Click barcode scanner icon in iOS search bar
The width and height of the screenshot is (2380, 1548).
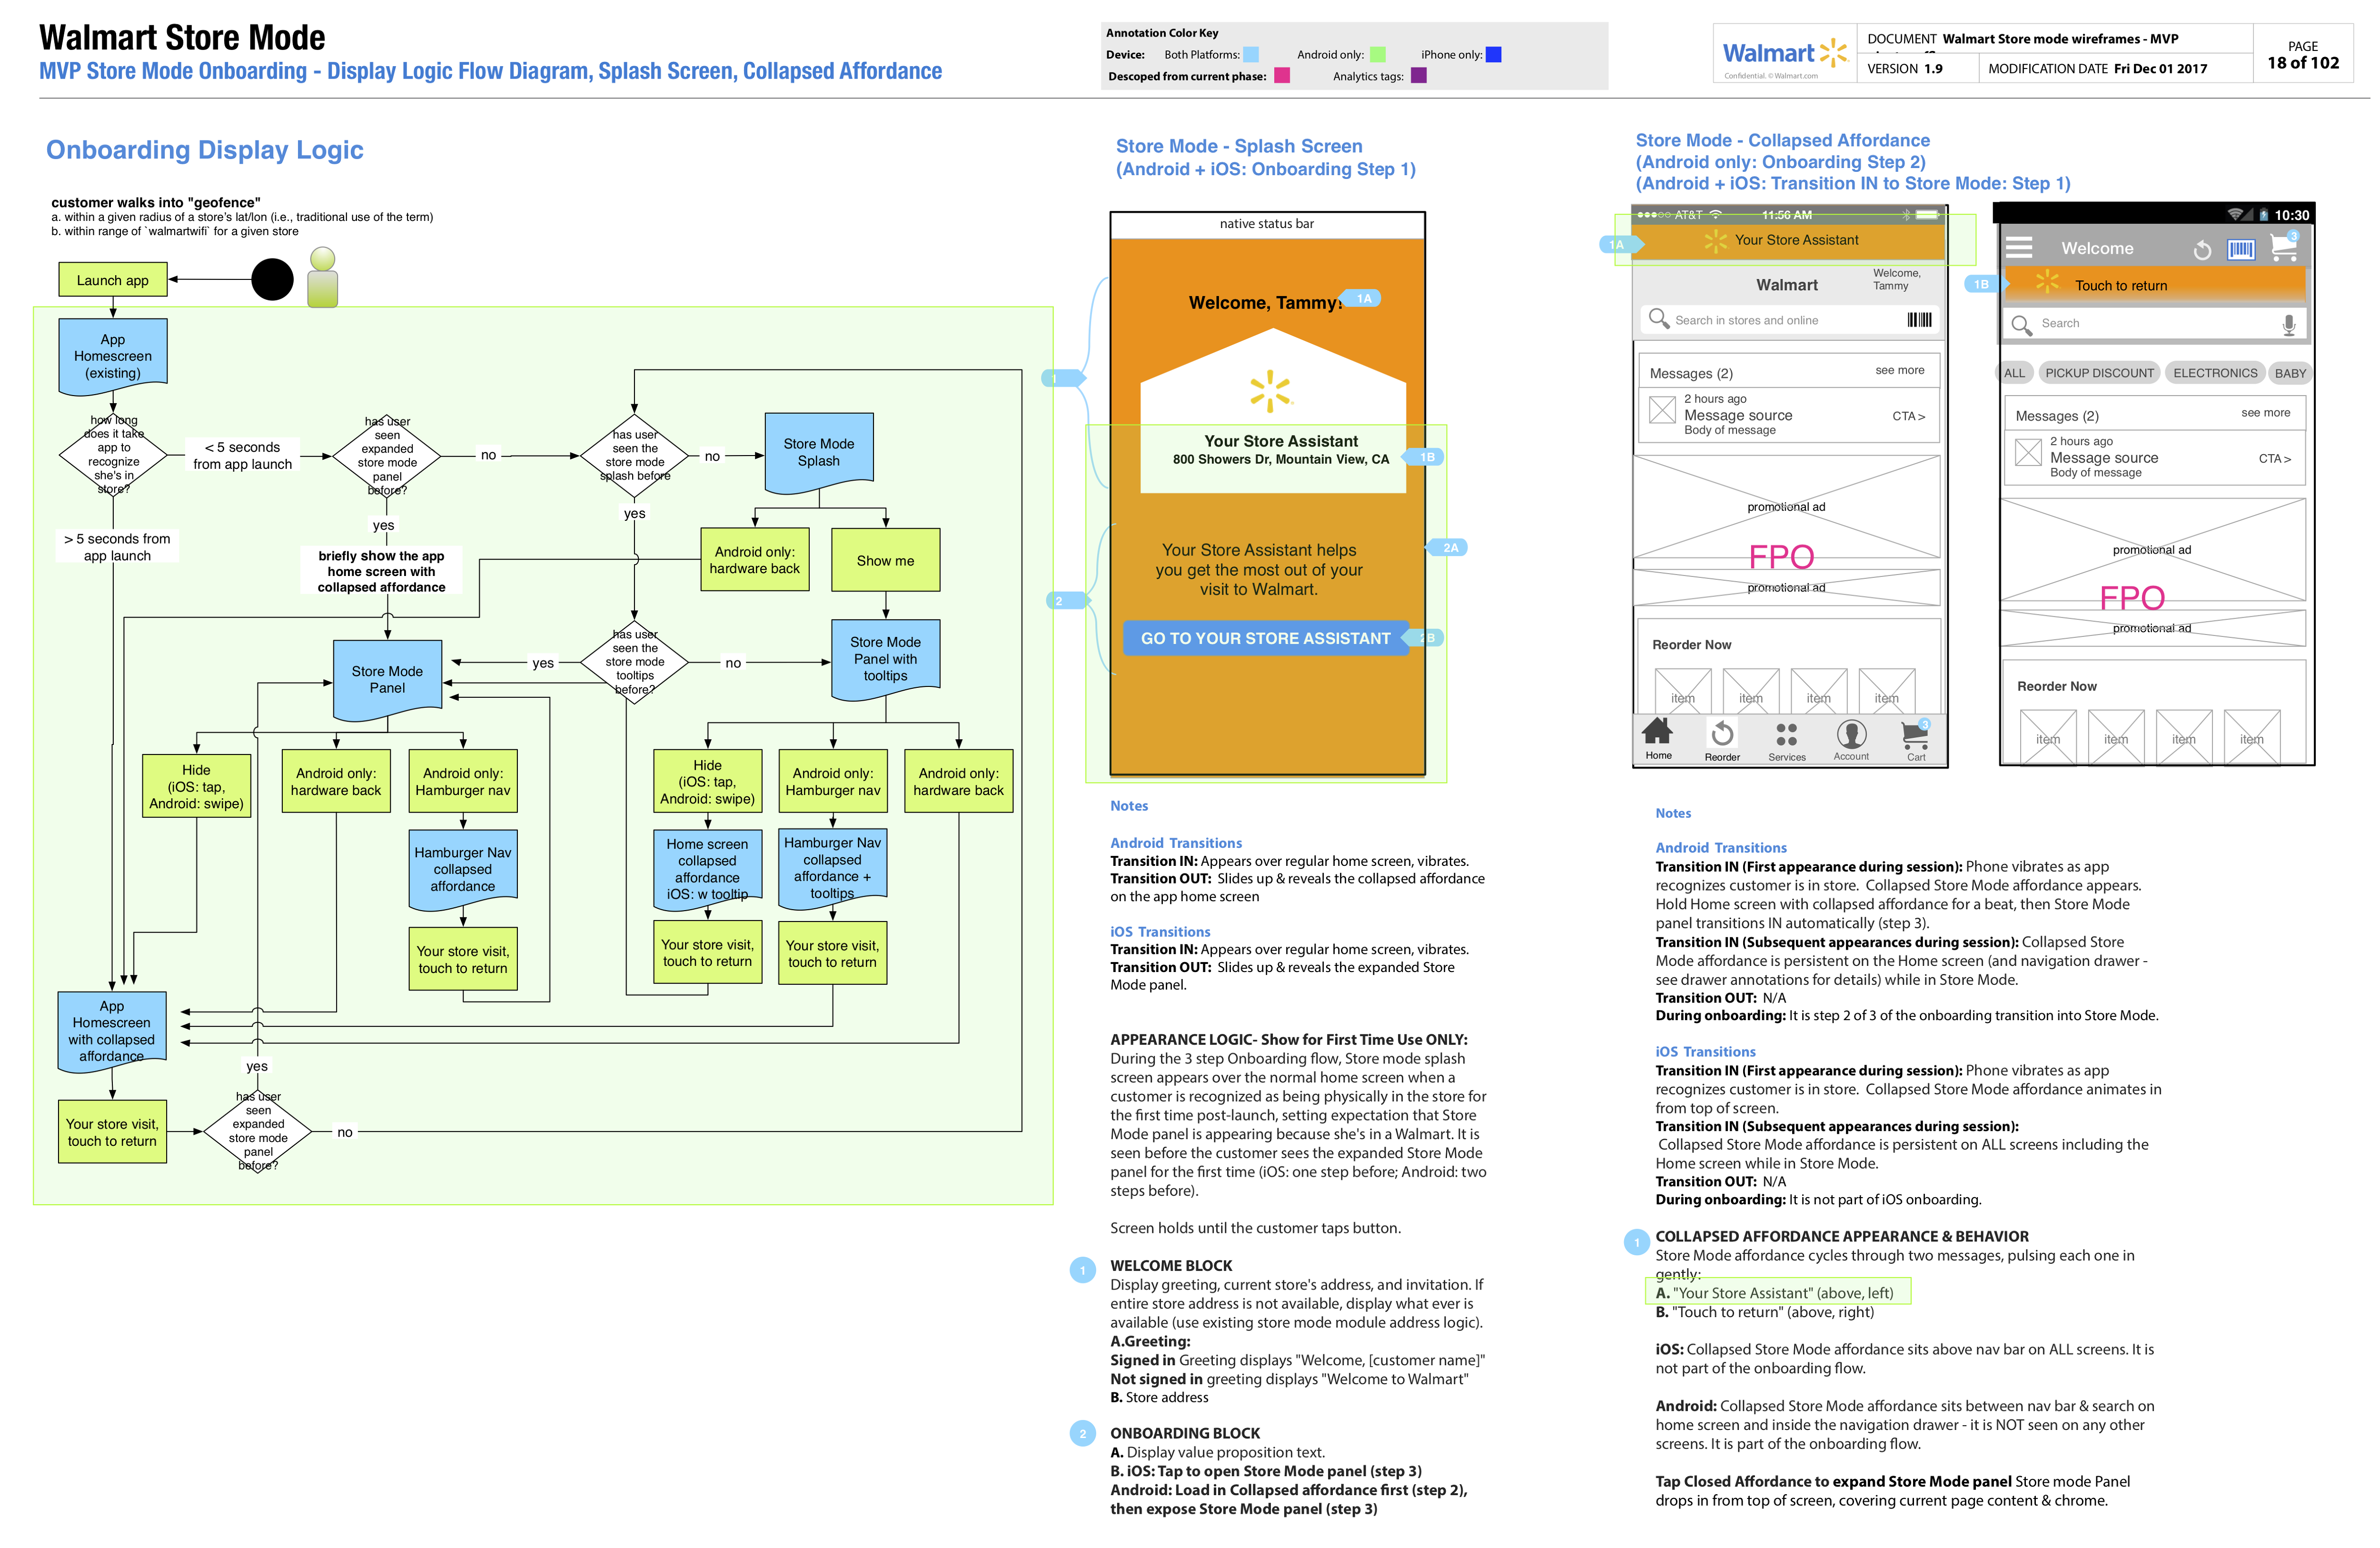pyautogui.click(x=1919, y=320)
